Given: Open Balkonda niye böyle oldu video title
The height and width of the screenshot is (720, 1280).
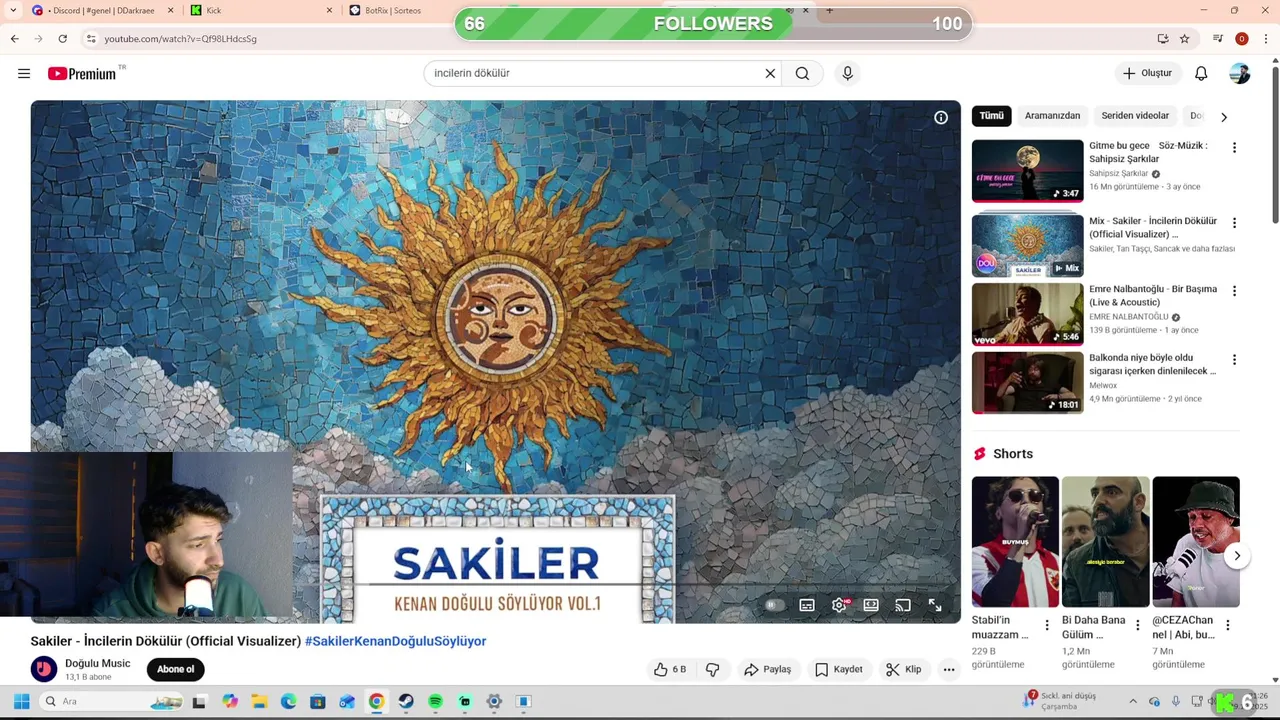Looking at the screenshot, I should click(1152, 364).
